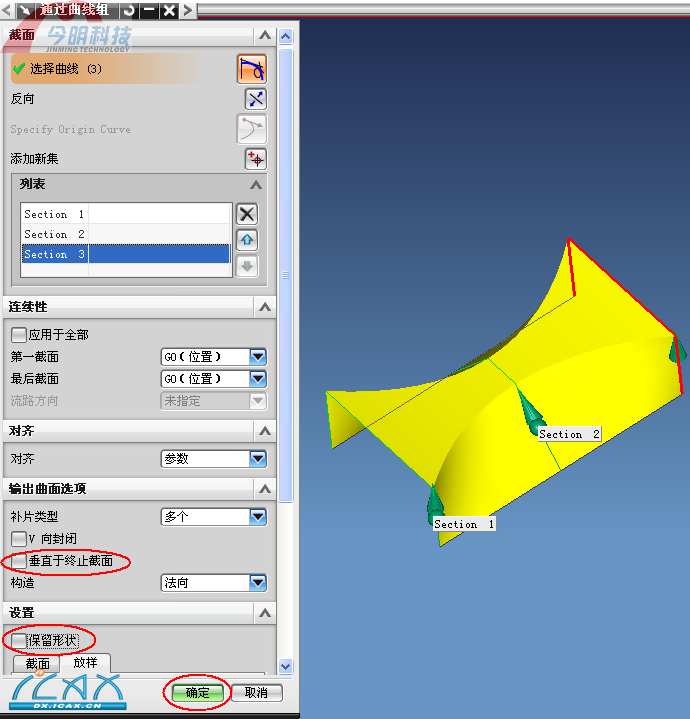Click the Specify Origin Curve icon

click(x=252, y=129)
